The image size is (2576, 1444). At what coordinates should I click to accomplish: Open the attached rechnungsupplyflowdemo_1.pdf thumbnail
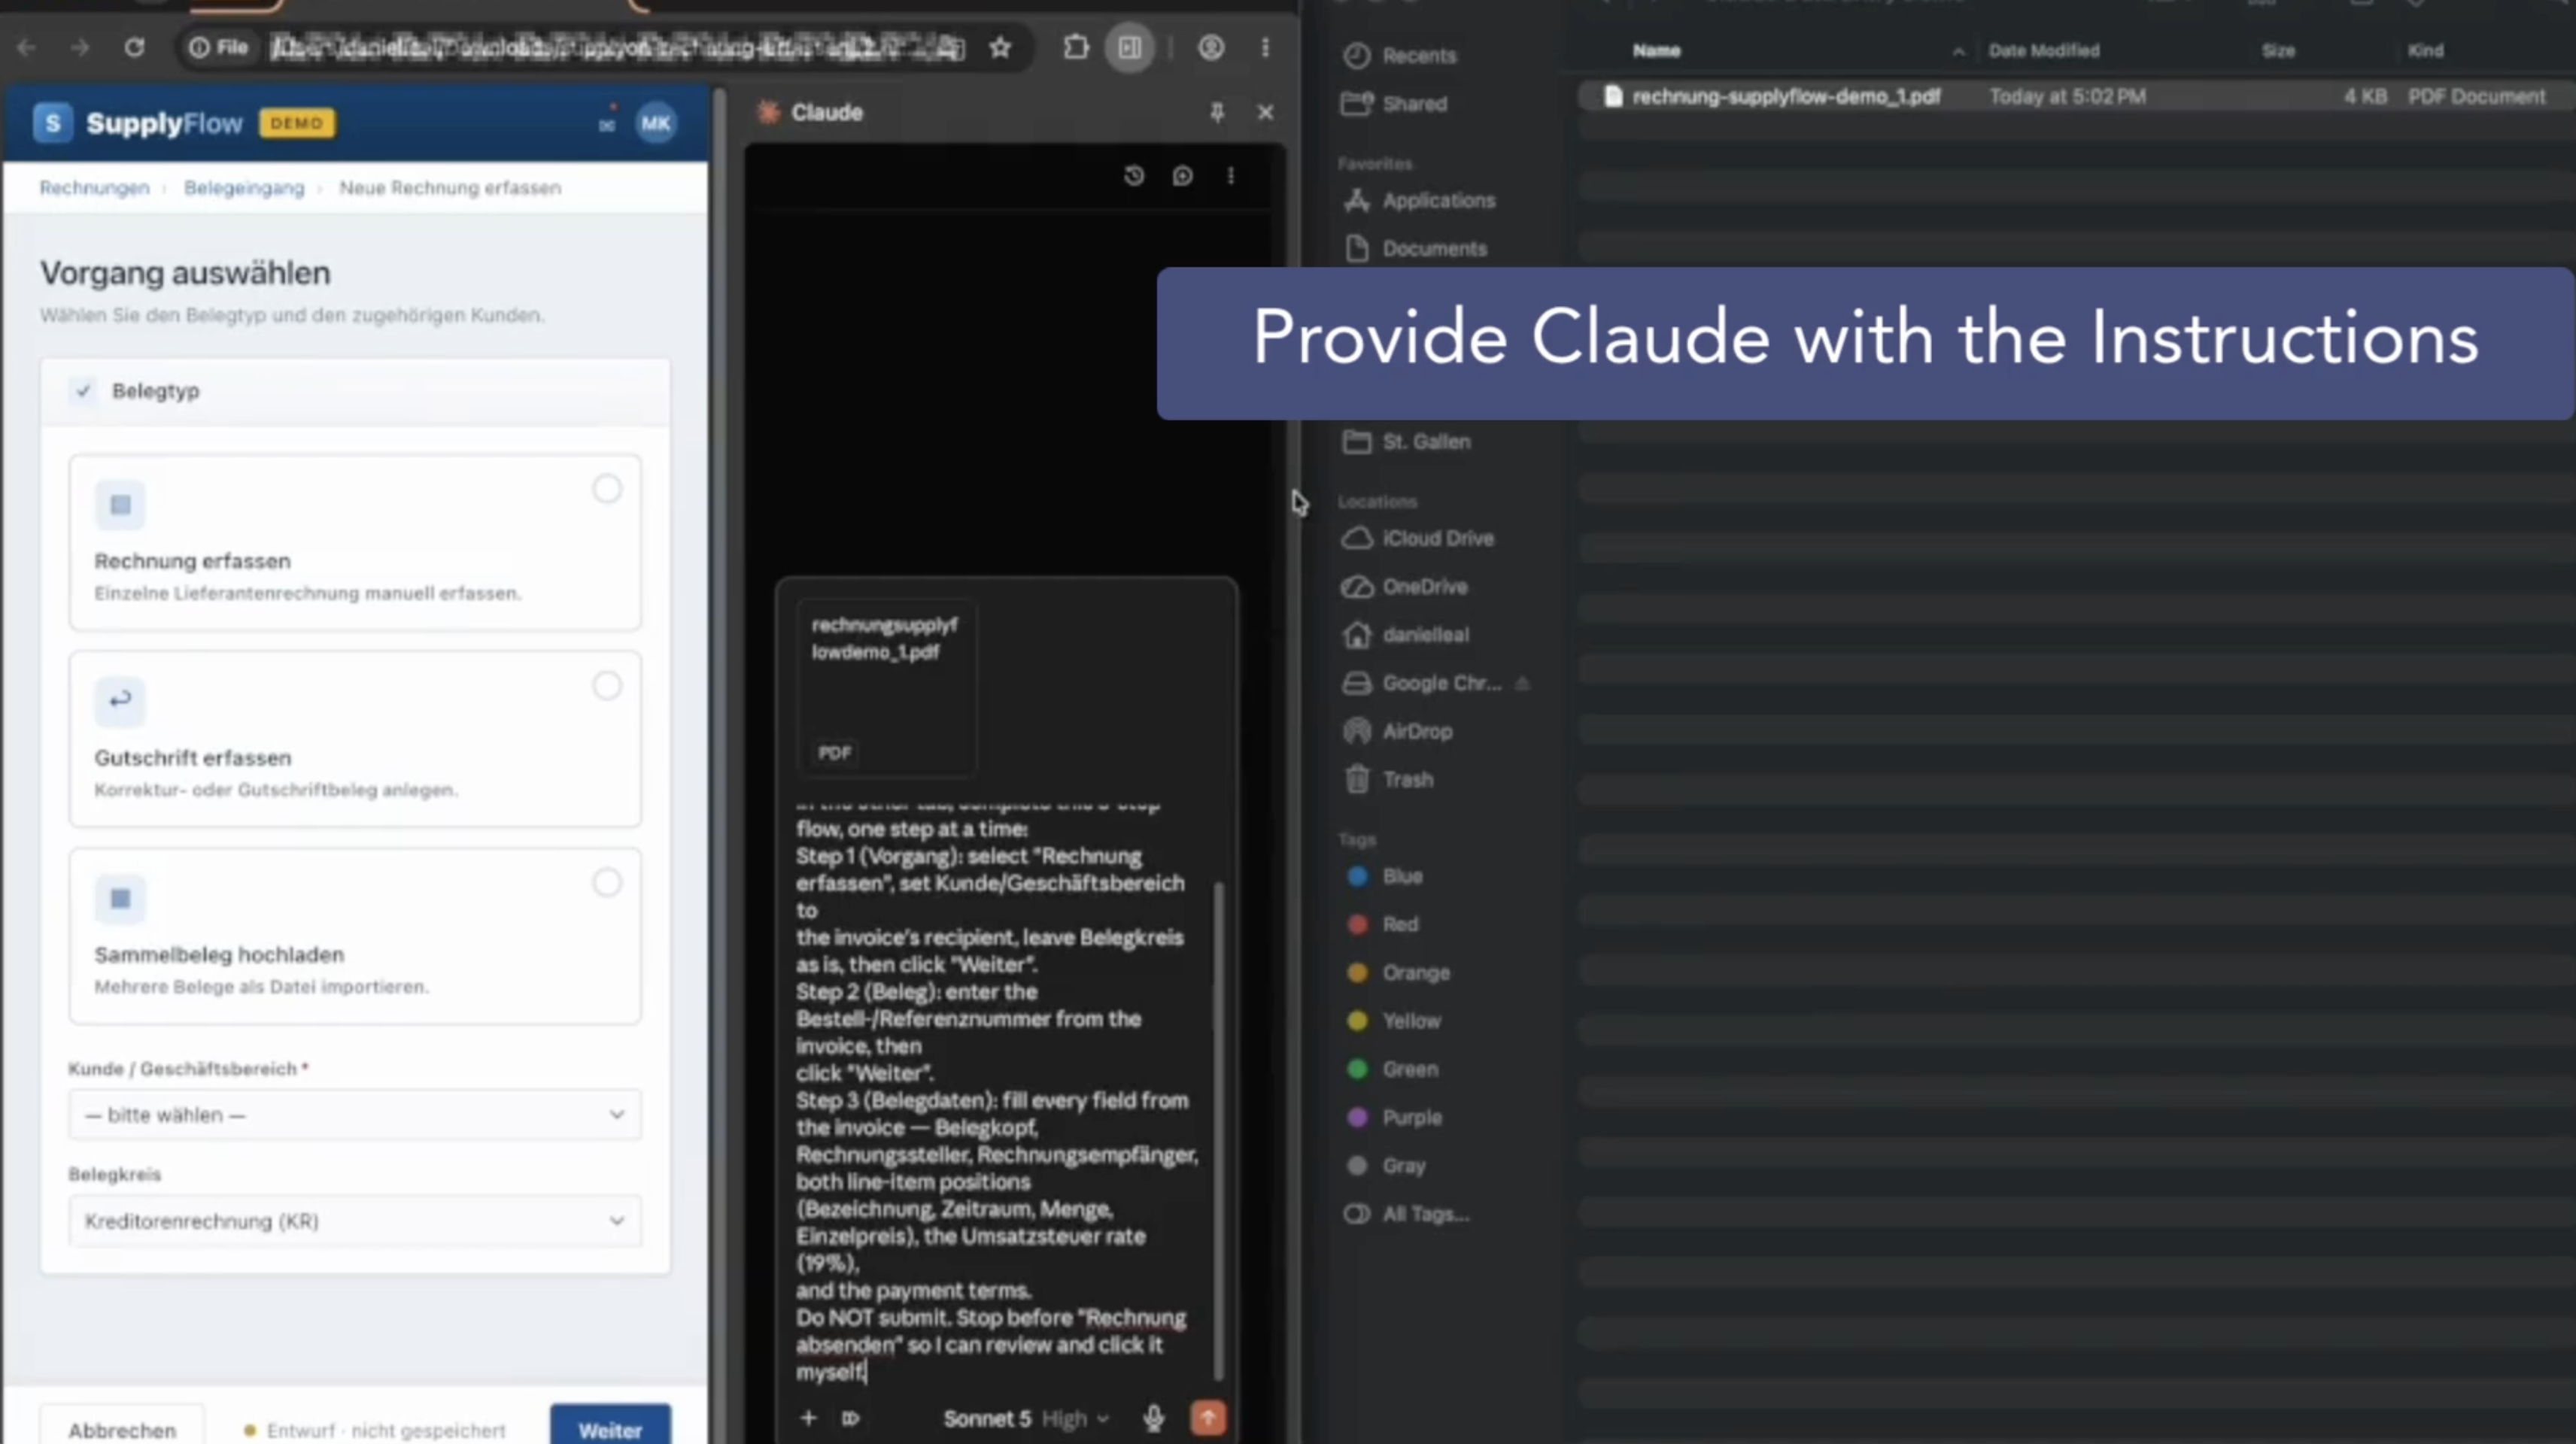pos(886,688)
